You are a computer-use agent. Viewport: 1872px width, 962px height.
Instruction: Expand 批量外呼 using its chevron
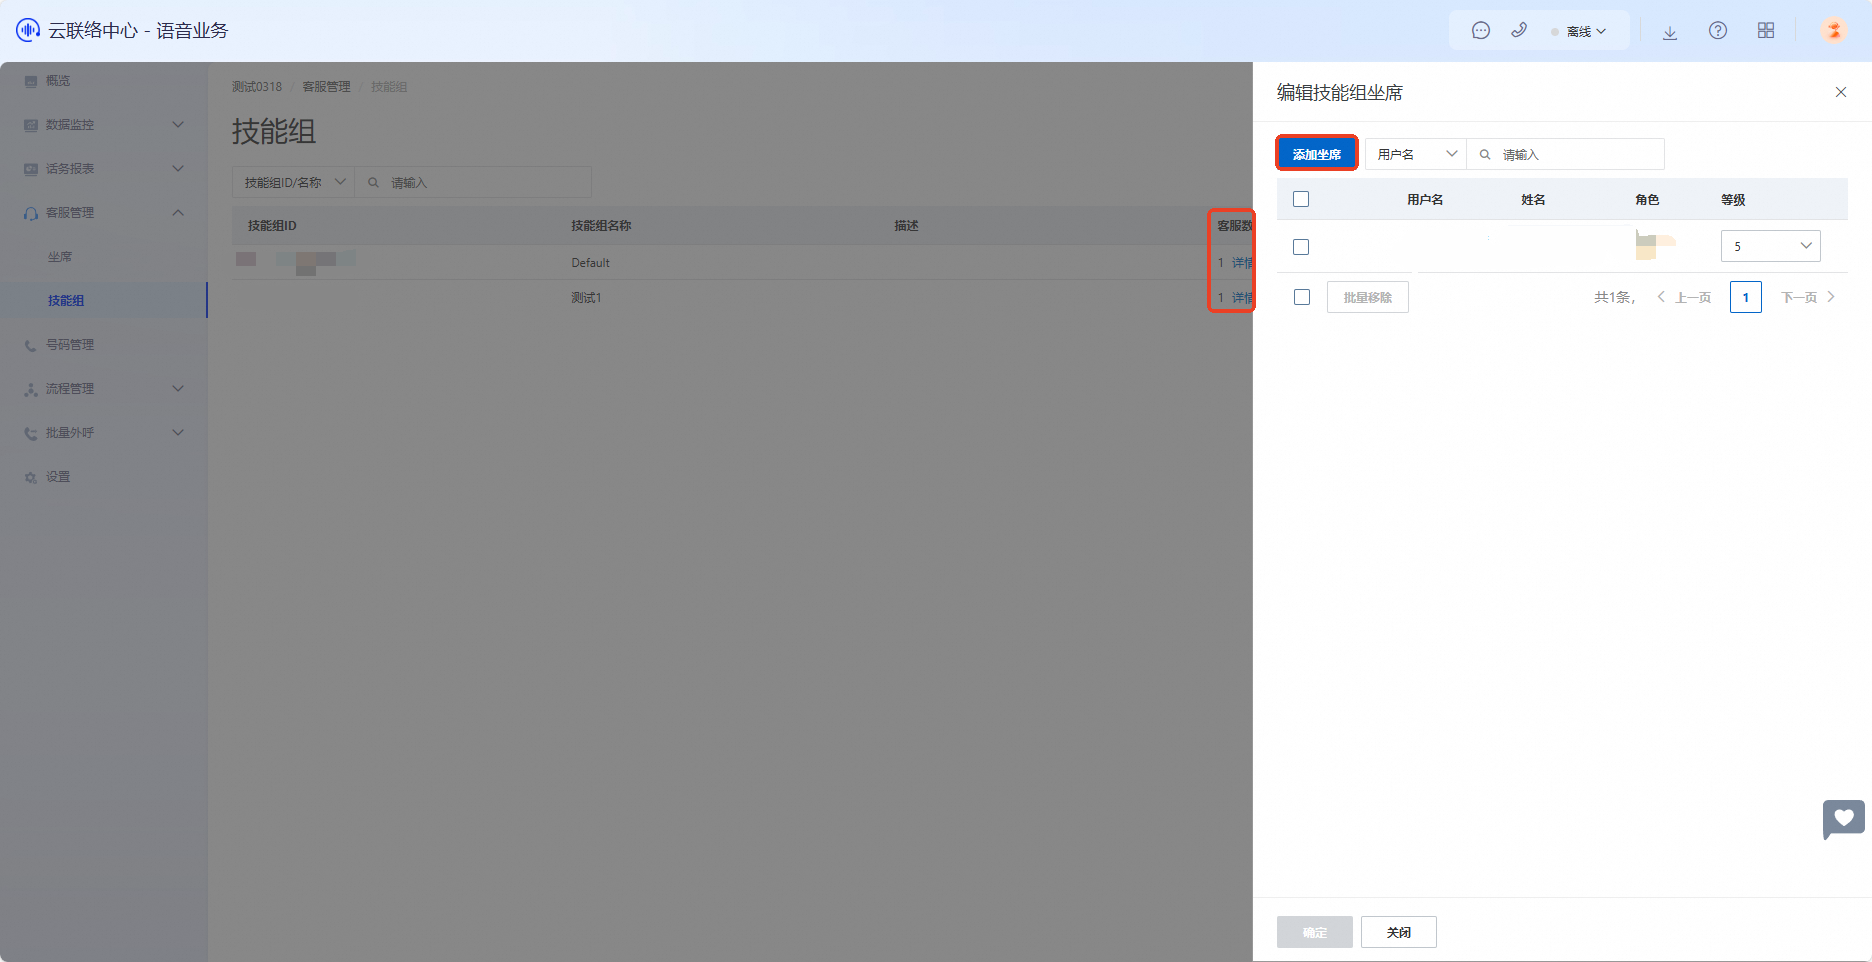(178, 433)
